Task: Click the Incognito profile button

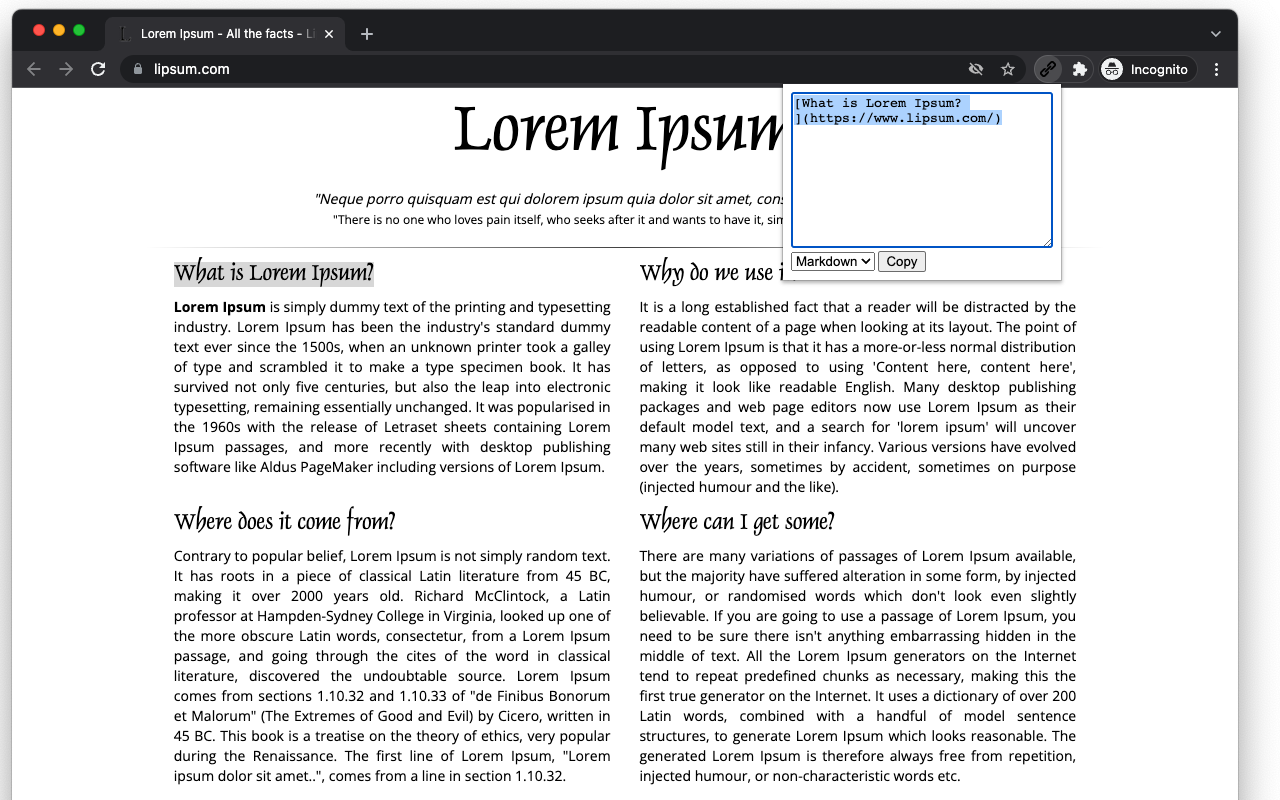Action: 1146,69
